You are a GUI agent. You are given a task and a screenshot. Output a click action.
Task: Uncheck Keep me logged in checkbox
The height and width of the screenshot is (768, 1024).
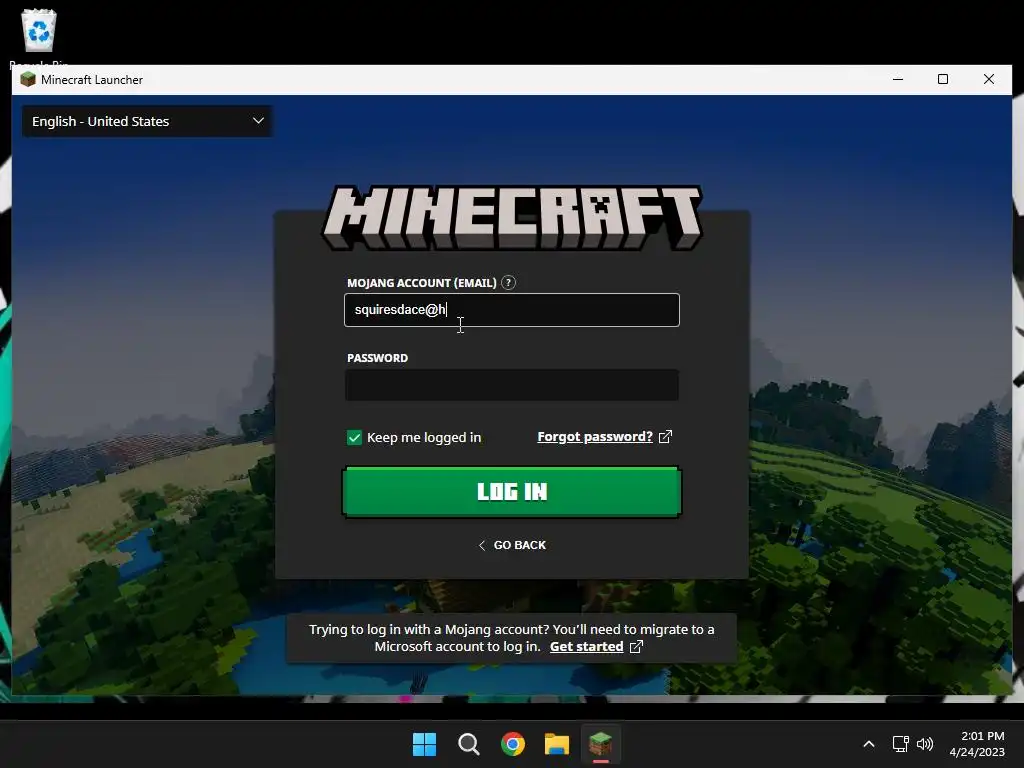(354, 438)
